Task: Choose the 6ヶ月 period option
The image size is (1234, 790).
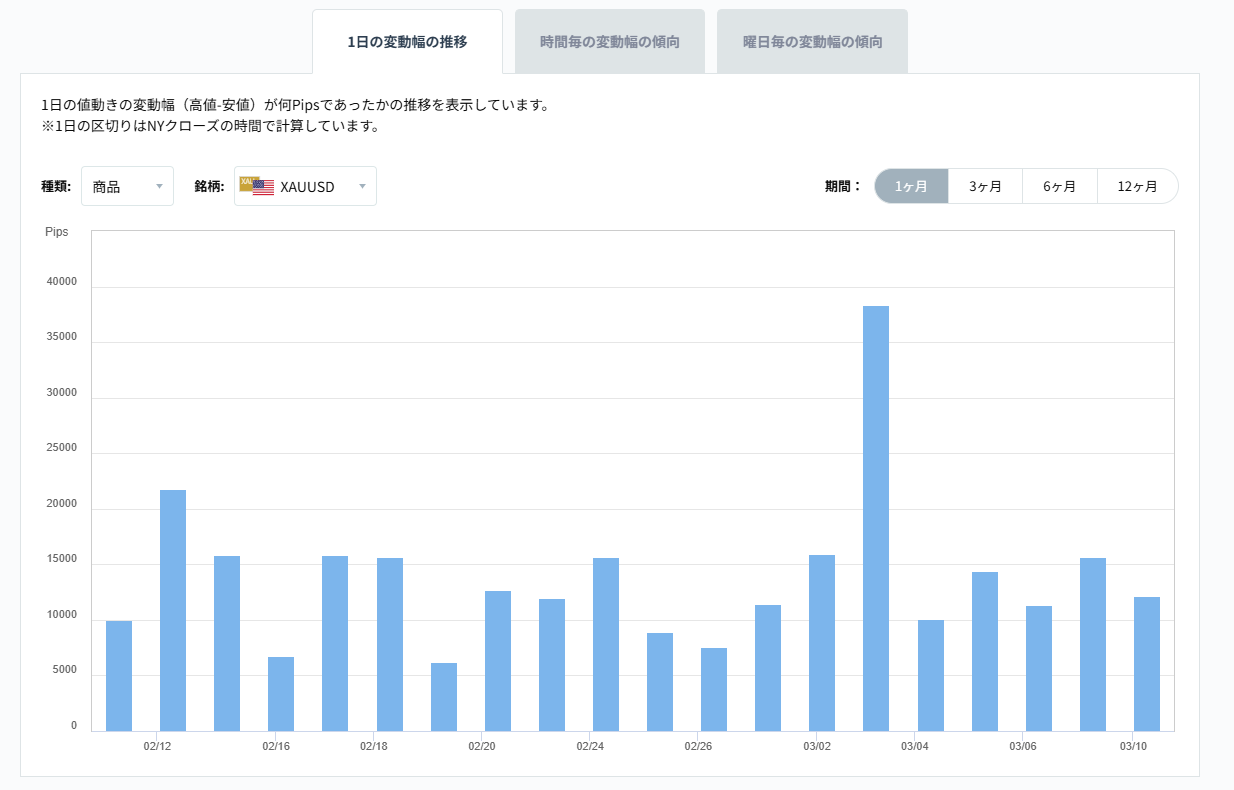Action: tap(1060, 186)
